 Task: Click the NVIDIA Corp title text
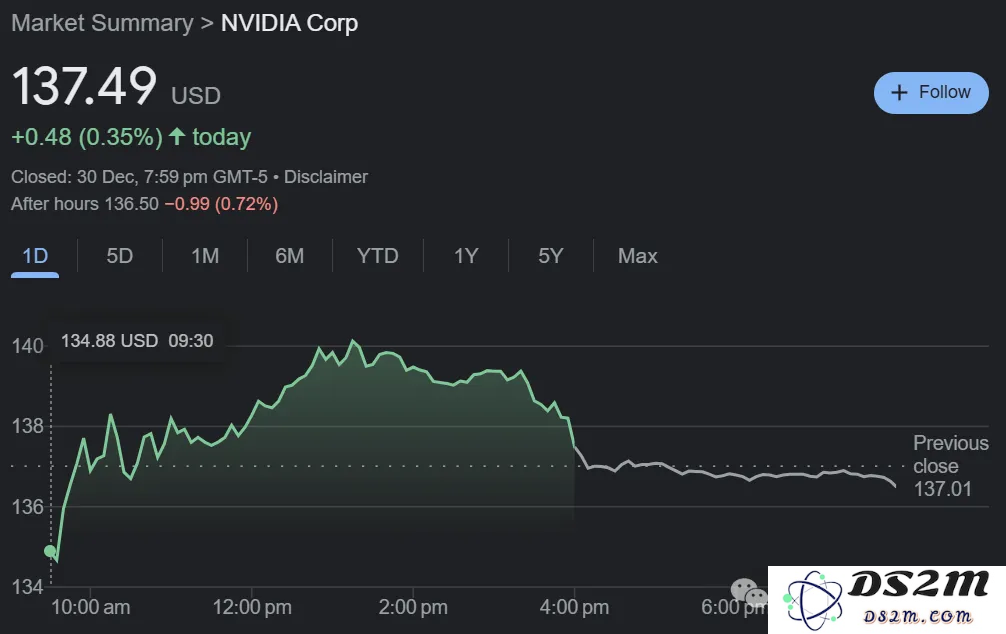pyautogui.click(x=289, y=23)
